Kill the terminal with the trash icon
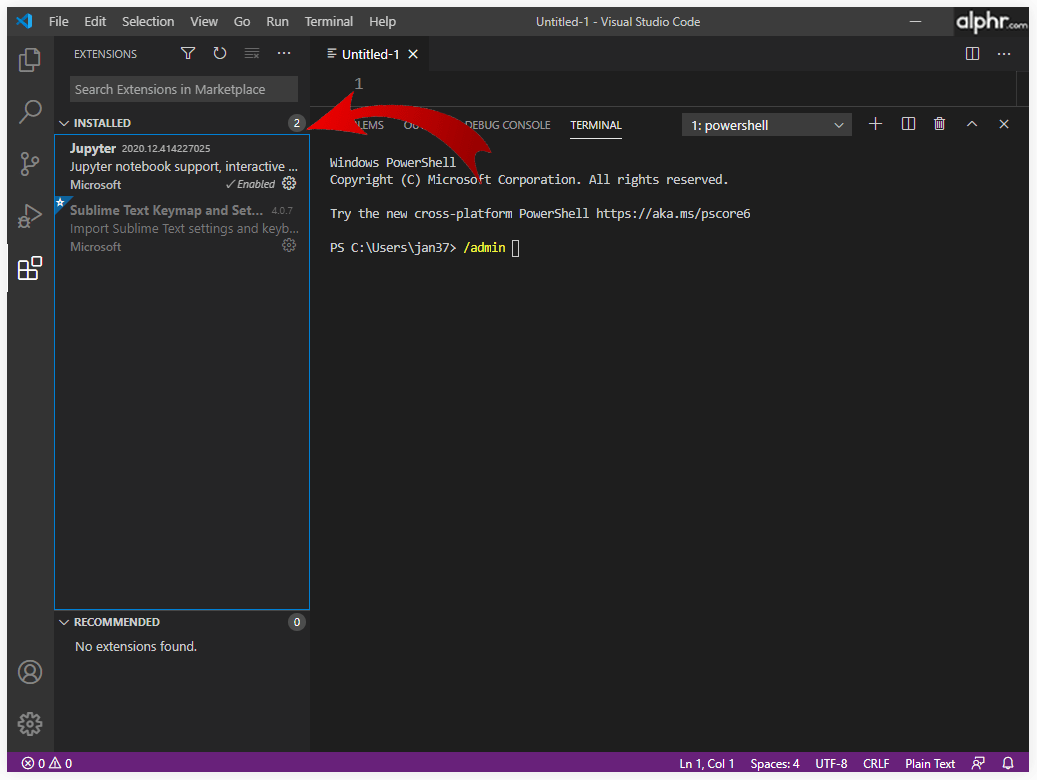 939,123
